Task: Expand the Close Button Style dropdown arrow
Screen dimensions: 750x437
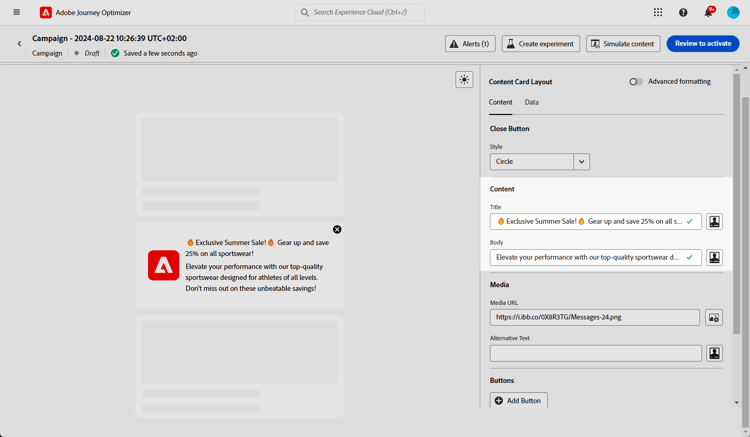Action: (581, 162)
